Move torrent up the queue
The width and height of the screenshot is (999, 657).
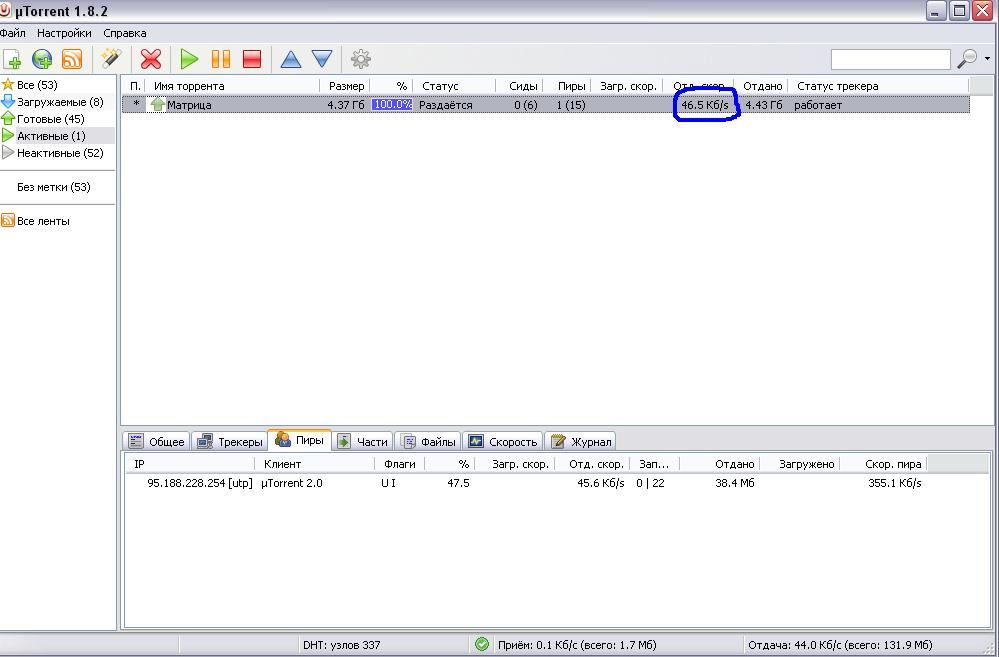tap(291, 60)
